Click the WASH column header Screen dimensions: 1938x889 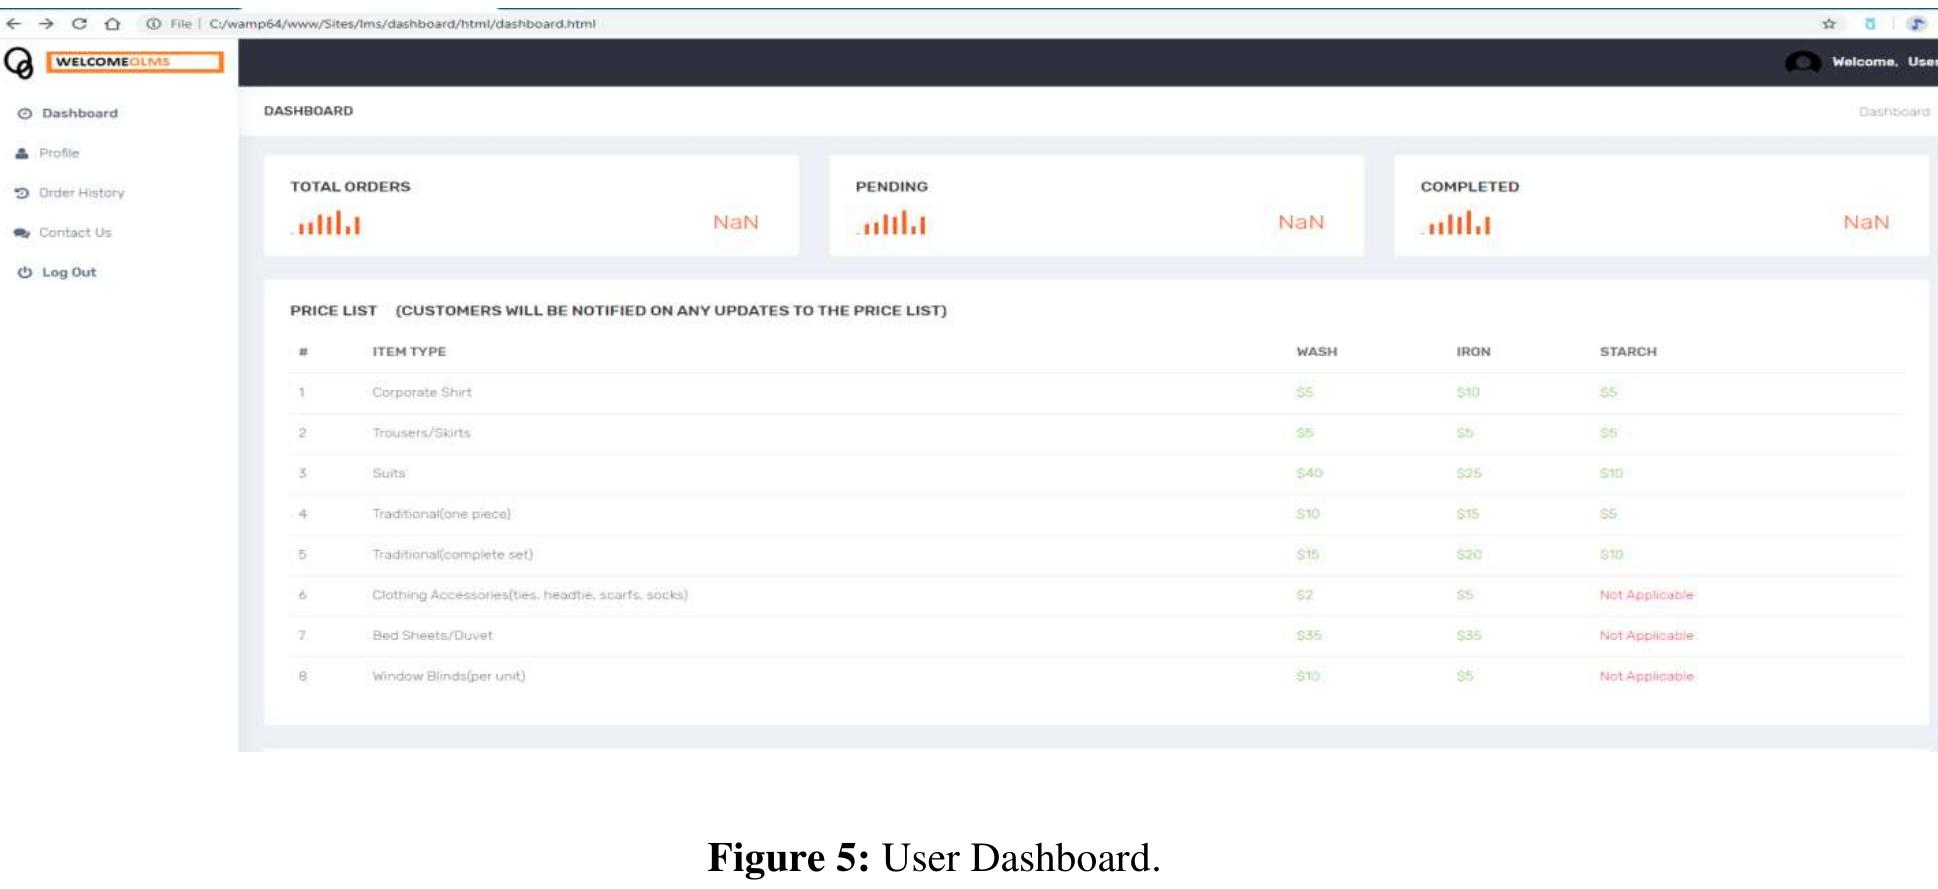point(1316,352)
